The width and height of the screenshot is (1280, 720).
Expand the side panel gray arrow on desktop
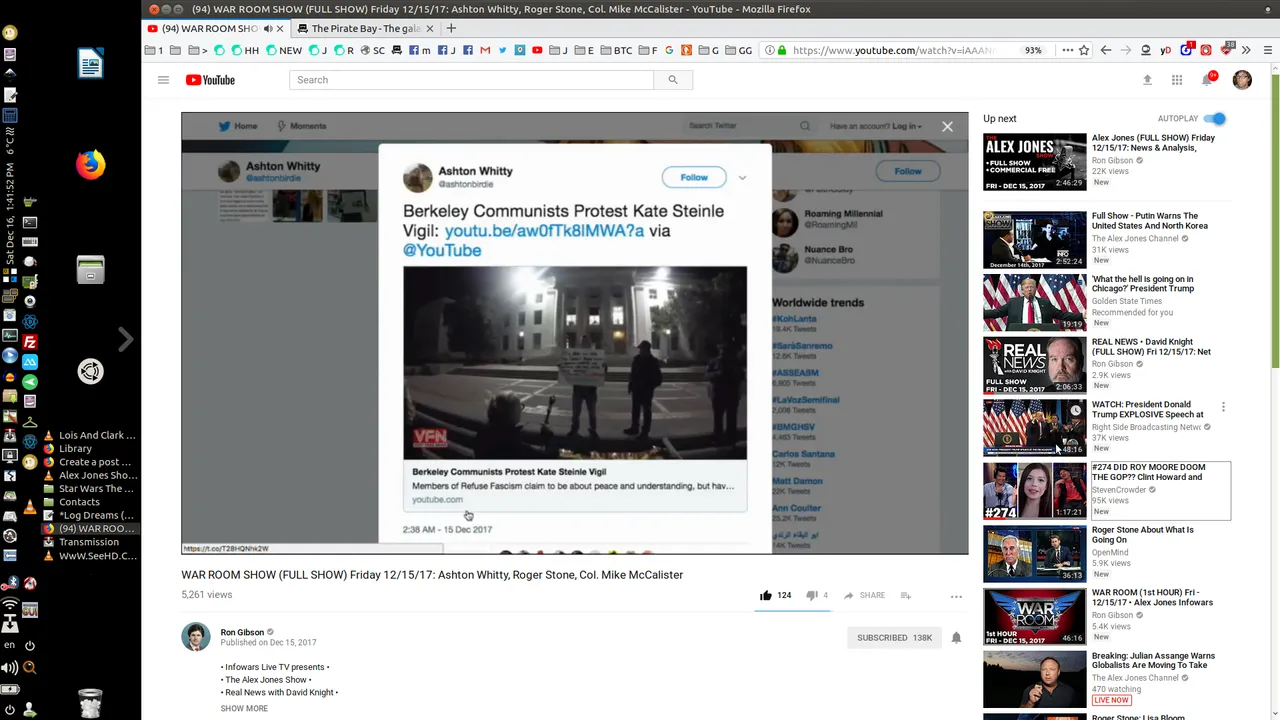(125, 340)
